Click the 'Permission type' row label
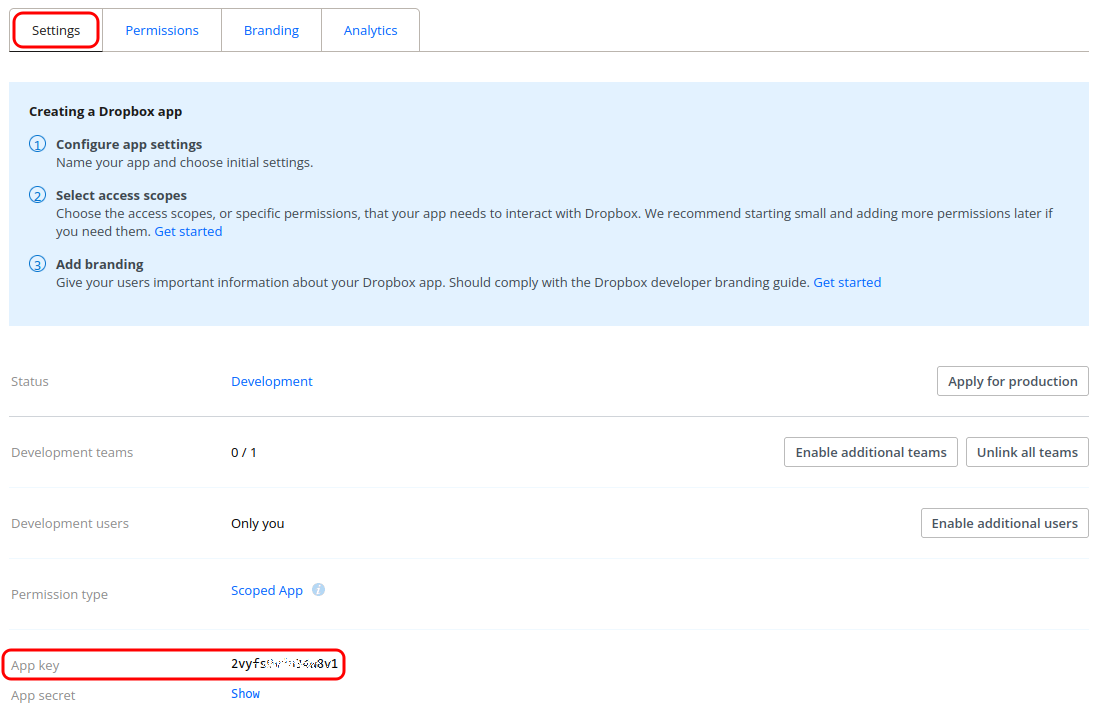The image size is (1099, 713). point(60,595)
